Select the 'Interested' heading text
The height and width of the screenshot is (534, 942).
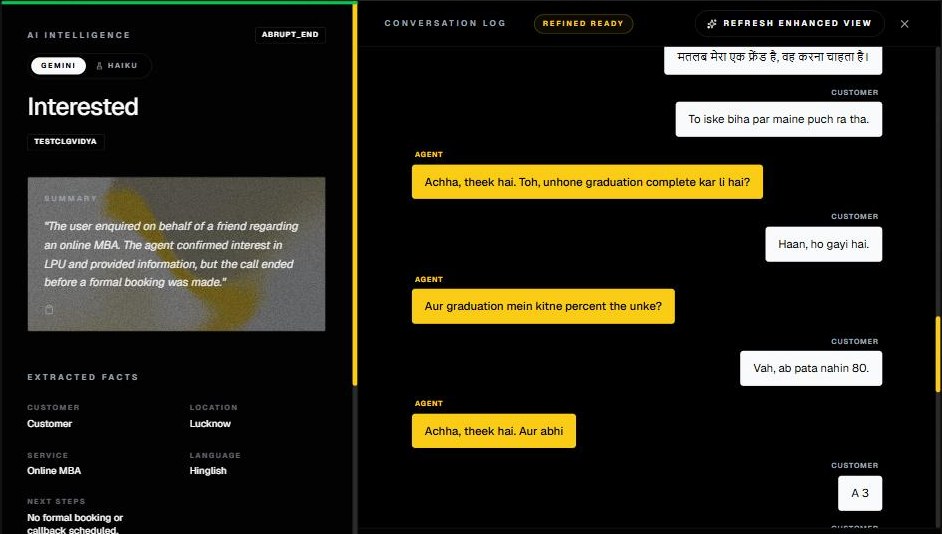point(83,107)
